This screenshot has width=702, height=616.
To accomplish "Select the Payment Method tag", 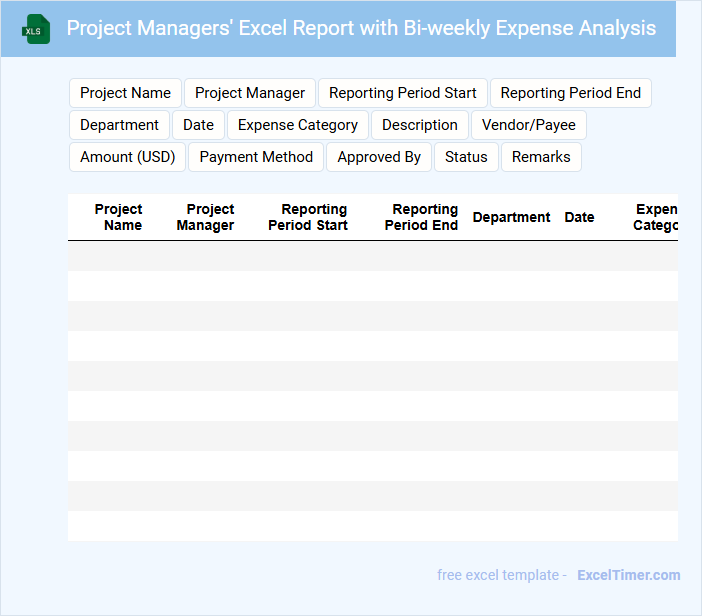I will 256,157.
